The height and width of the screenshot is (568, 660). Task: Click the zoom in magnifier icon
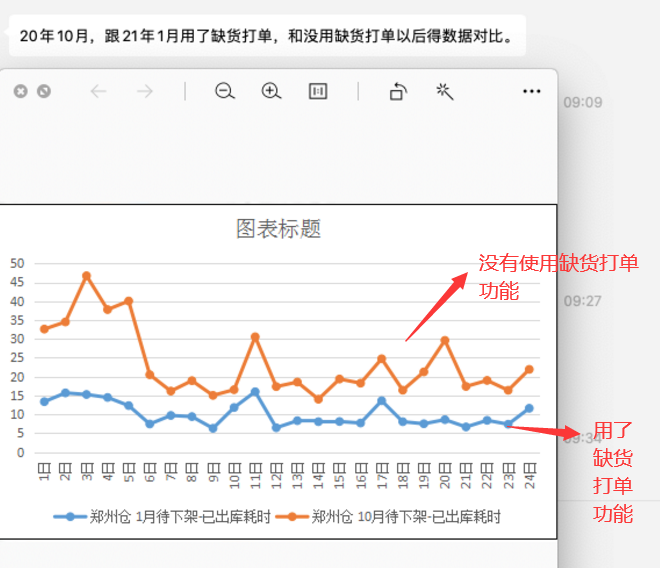pos(271,91)
